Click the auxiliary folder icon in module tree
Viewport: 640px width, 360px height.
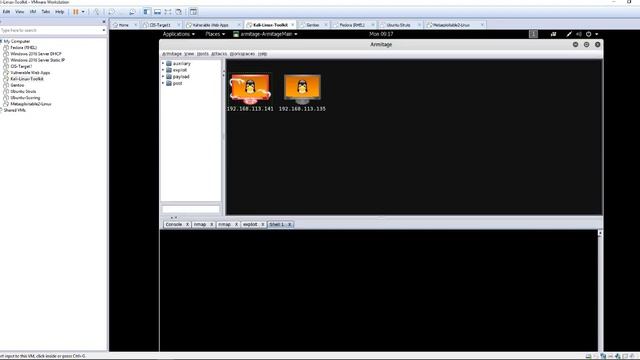[x=169, y=64]
